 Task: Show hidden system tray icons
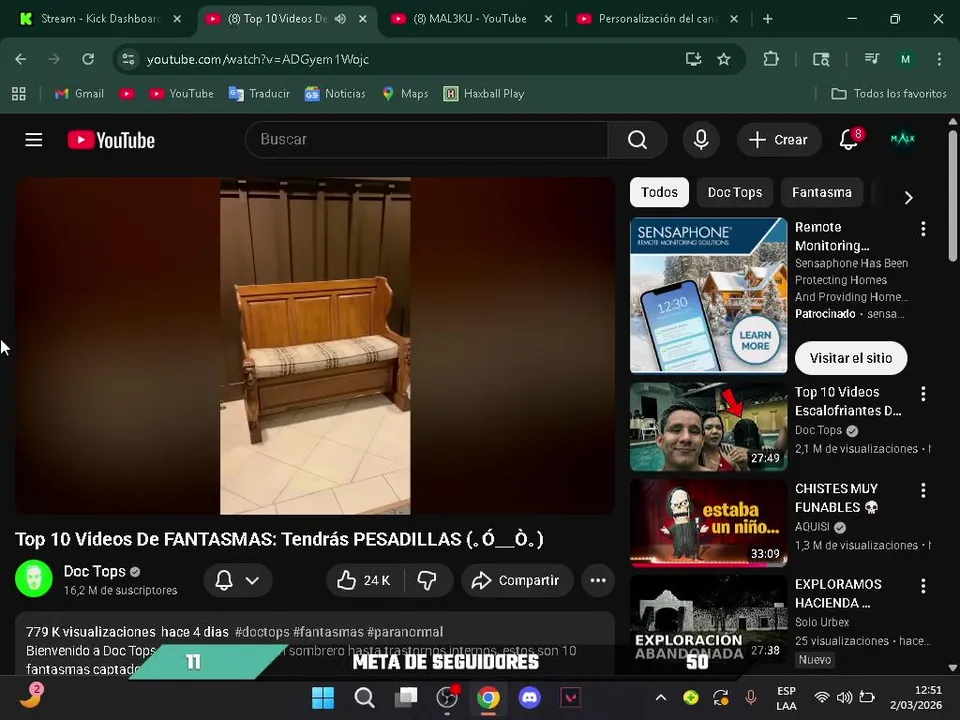click(x=661, y=697)
